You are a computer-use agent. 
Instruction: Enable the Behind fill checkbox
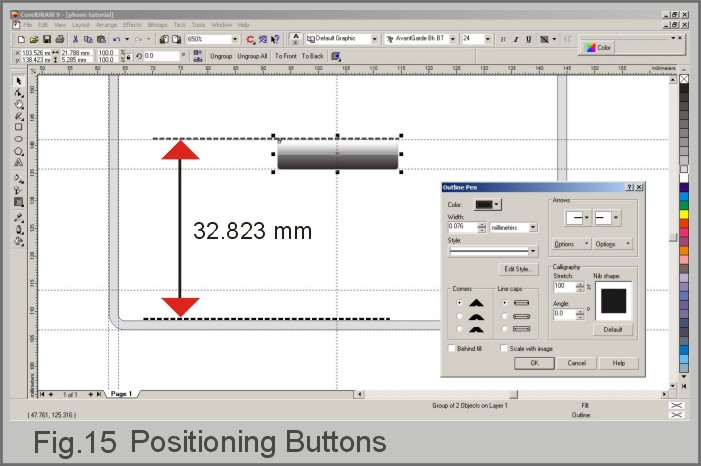(452, 348)
